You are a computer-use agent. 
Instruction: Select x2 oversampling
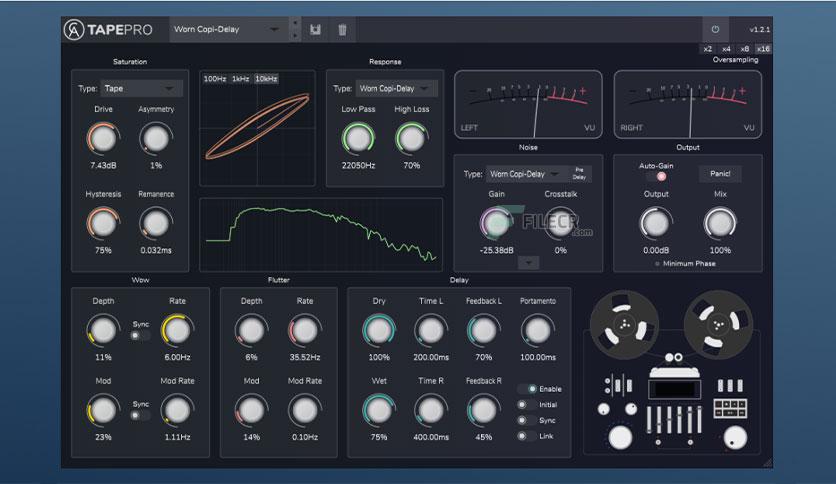708,49
